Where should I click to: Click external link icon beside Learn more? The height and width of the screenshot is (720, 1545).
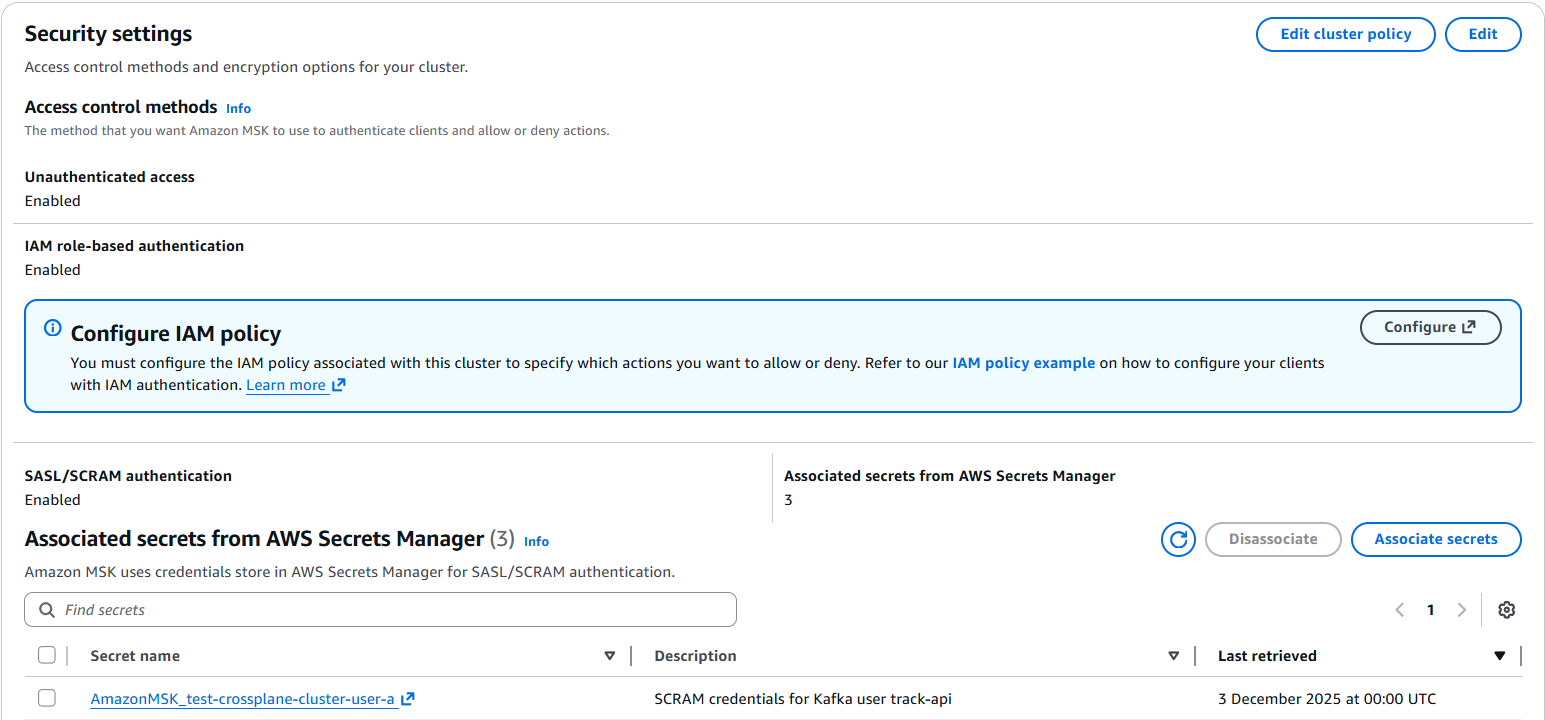(339, 386)
